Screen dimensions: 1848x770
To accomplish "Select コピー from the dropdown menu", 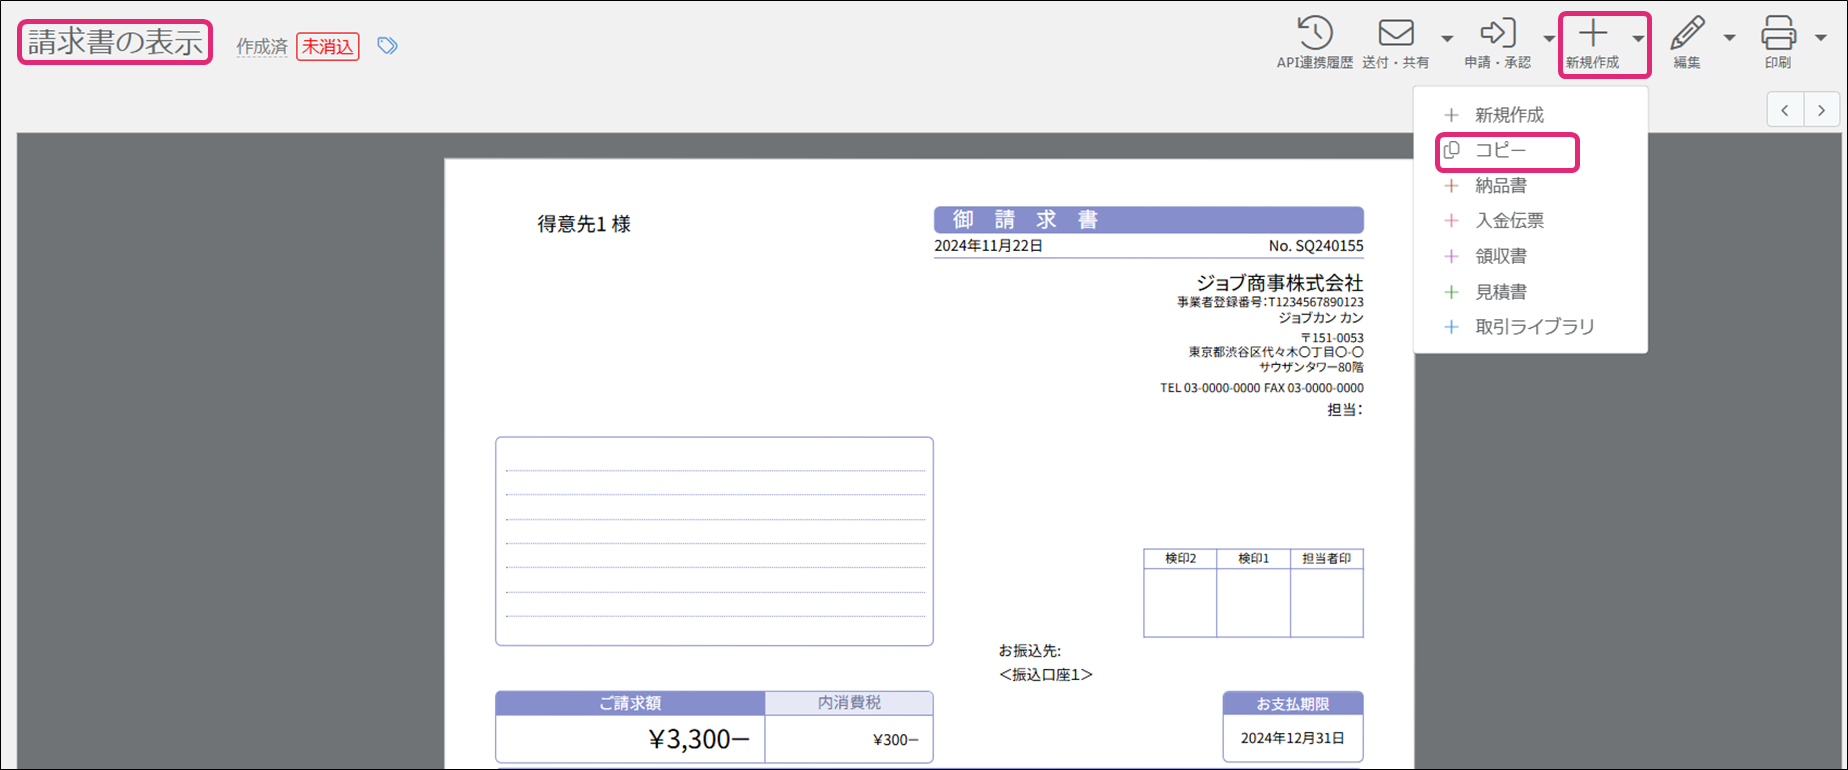I will pos(1500,151).
